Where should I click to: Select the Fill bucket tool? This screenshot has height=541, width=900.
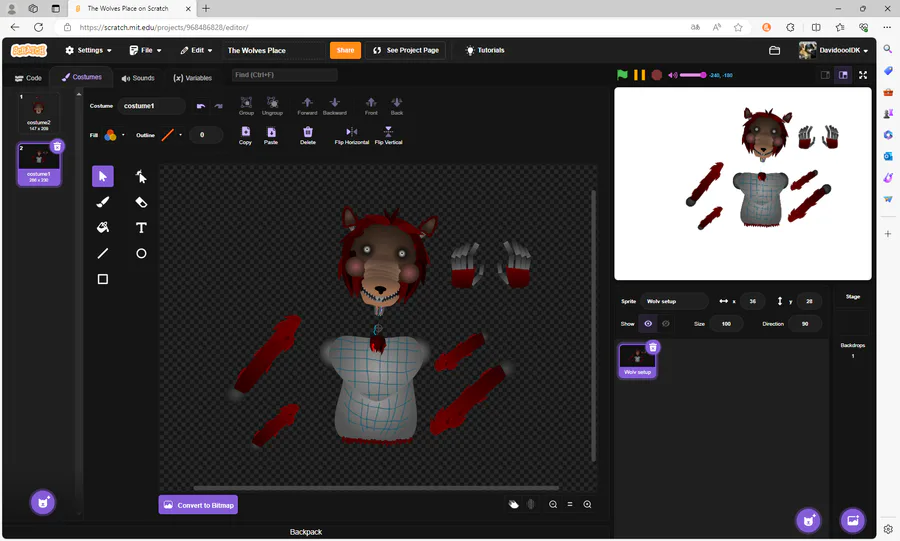pyautogui.click(x=103, y=227)
